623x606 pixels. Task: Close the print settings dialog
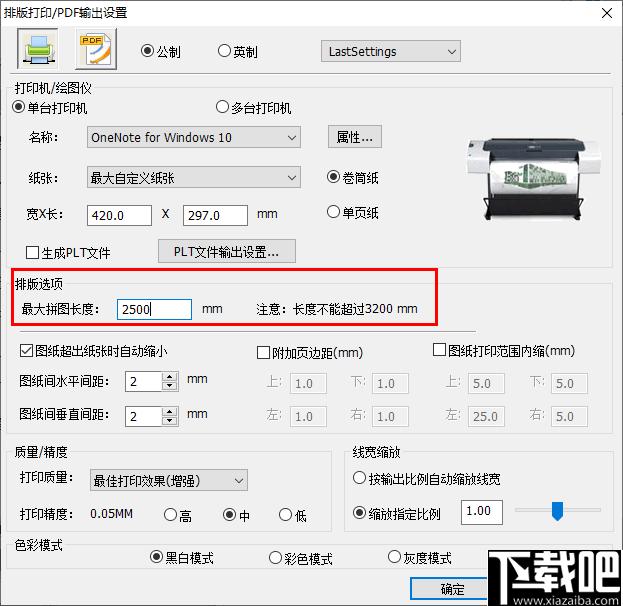607,13
